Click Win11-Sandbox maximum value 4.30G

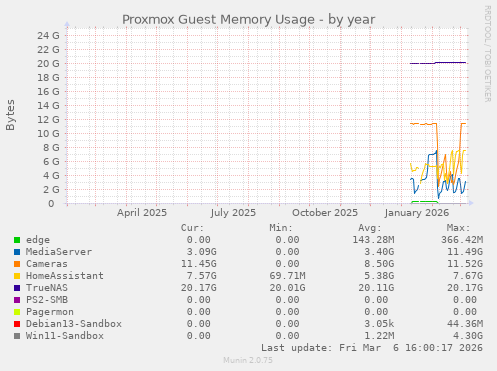468,336
